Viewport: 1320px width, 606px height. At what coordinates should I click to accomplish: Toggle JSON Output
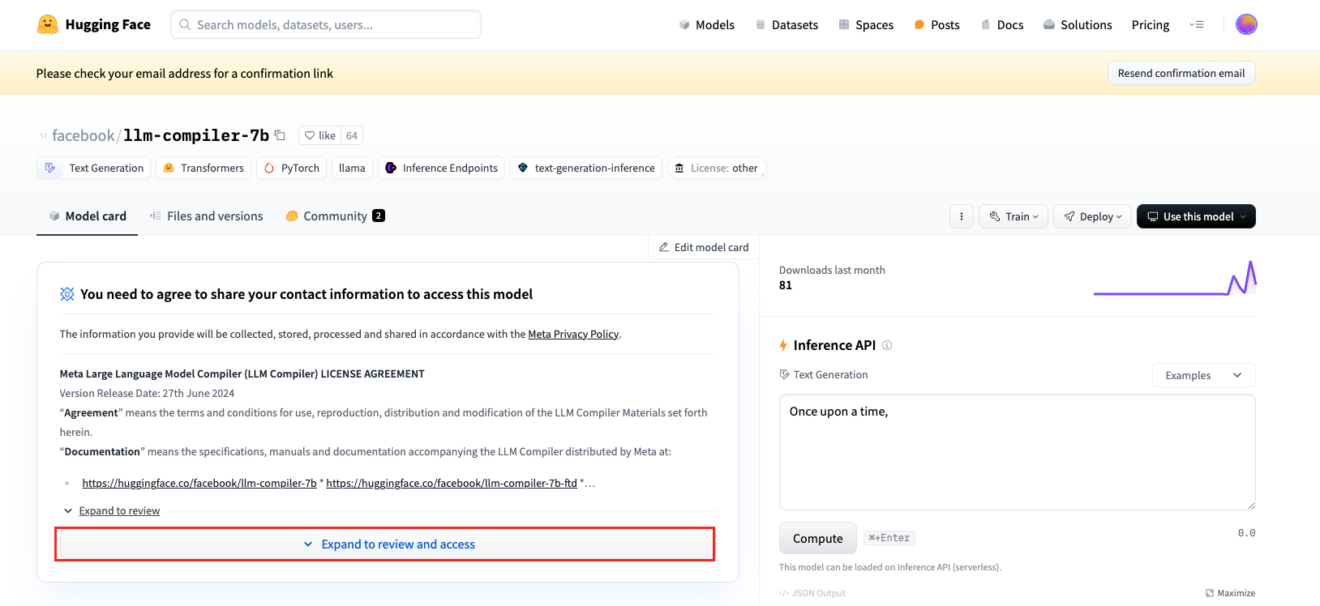tap(812, 593)
